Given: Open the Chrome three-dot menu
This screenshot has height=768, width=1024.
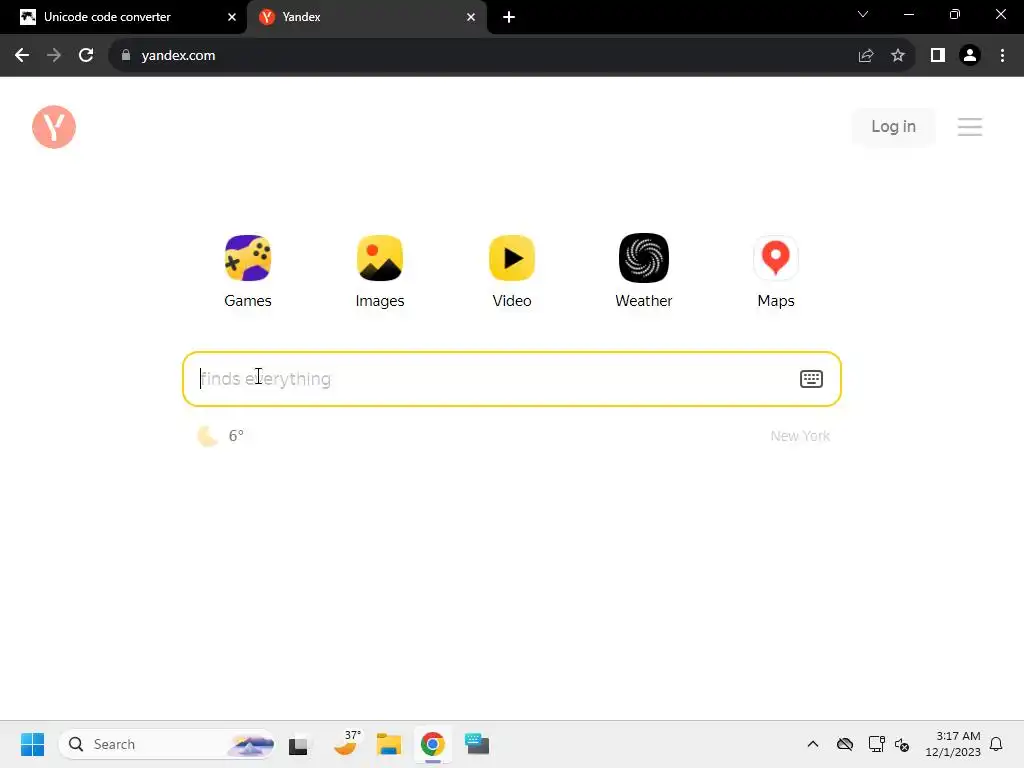Looking at the screenshot, I should (x=1002, y=56).
